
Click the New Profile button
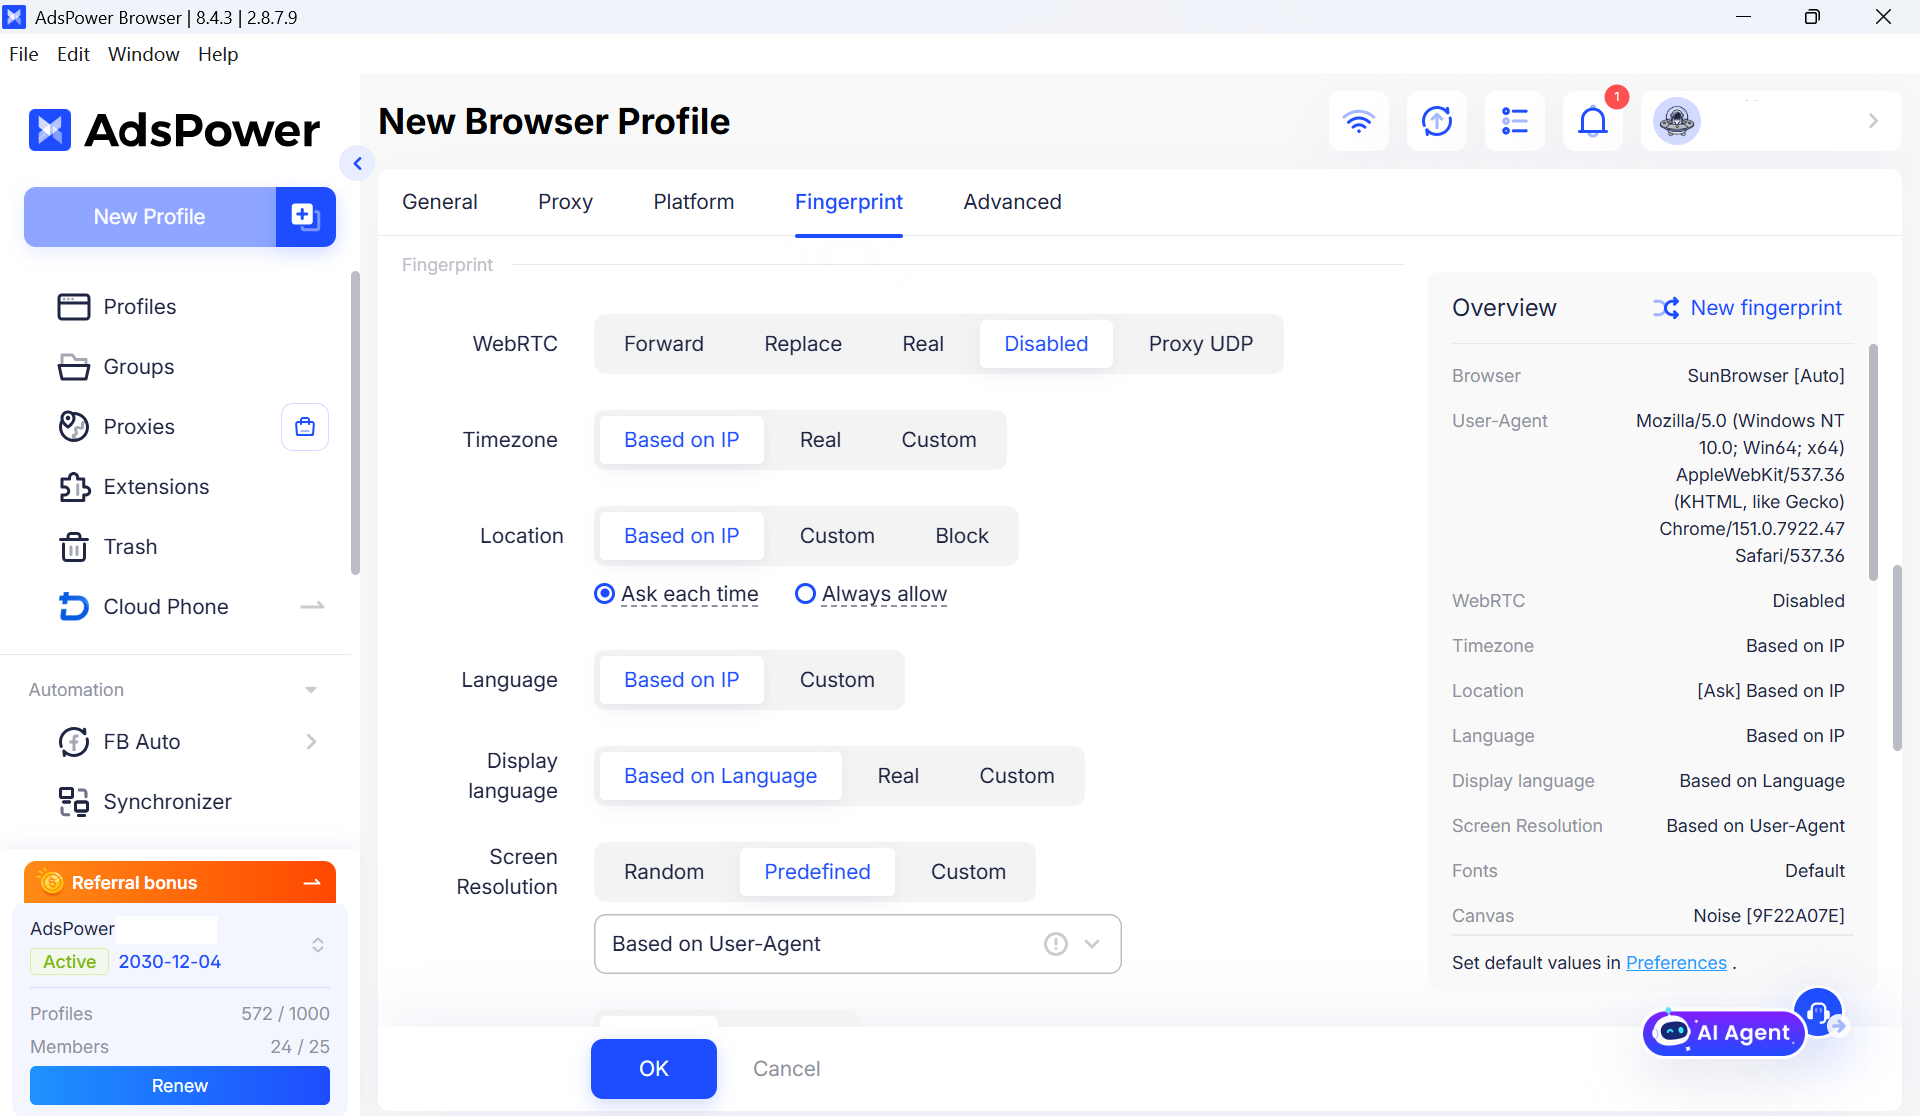point(150,217)
